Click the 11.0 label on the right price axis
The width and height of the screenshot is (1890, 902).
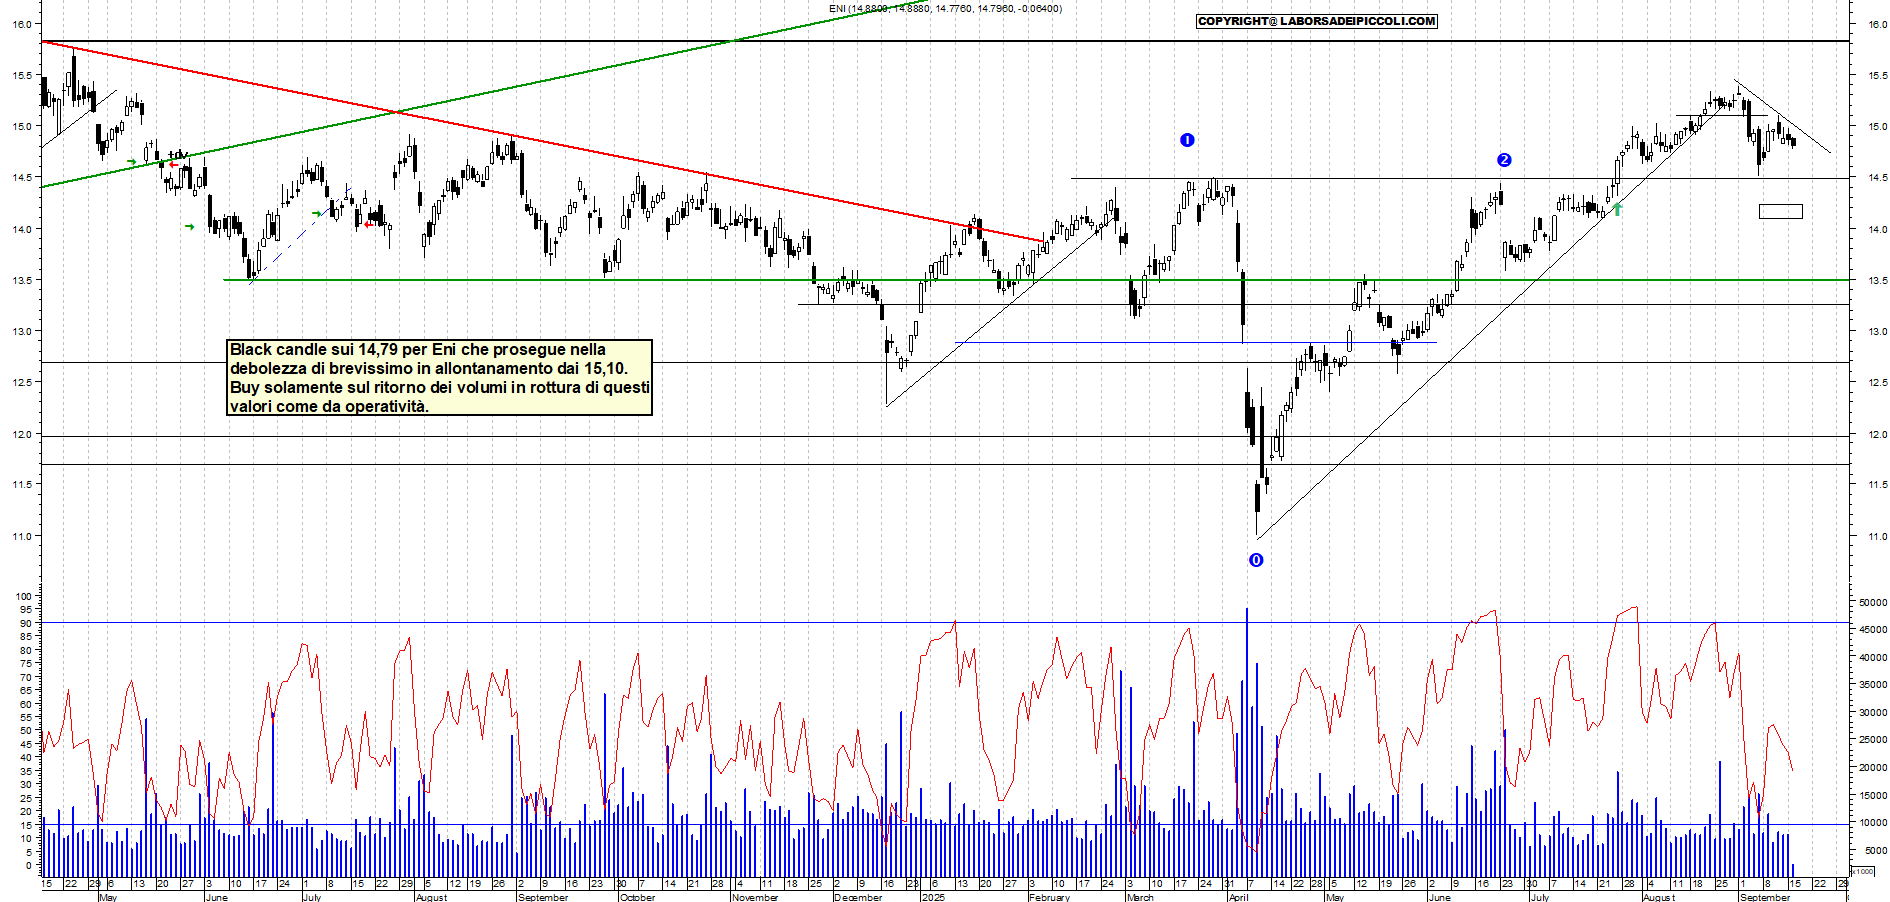[1876, 536]
